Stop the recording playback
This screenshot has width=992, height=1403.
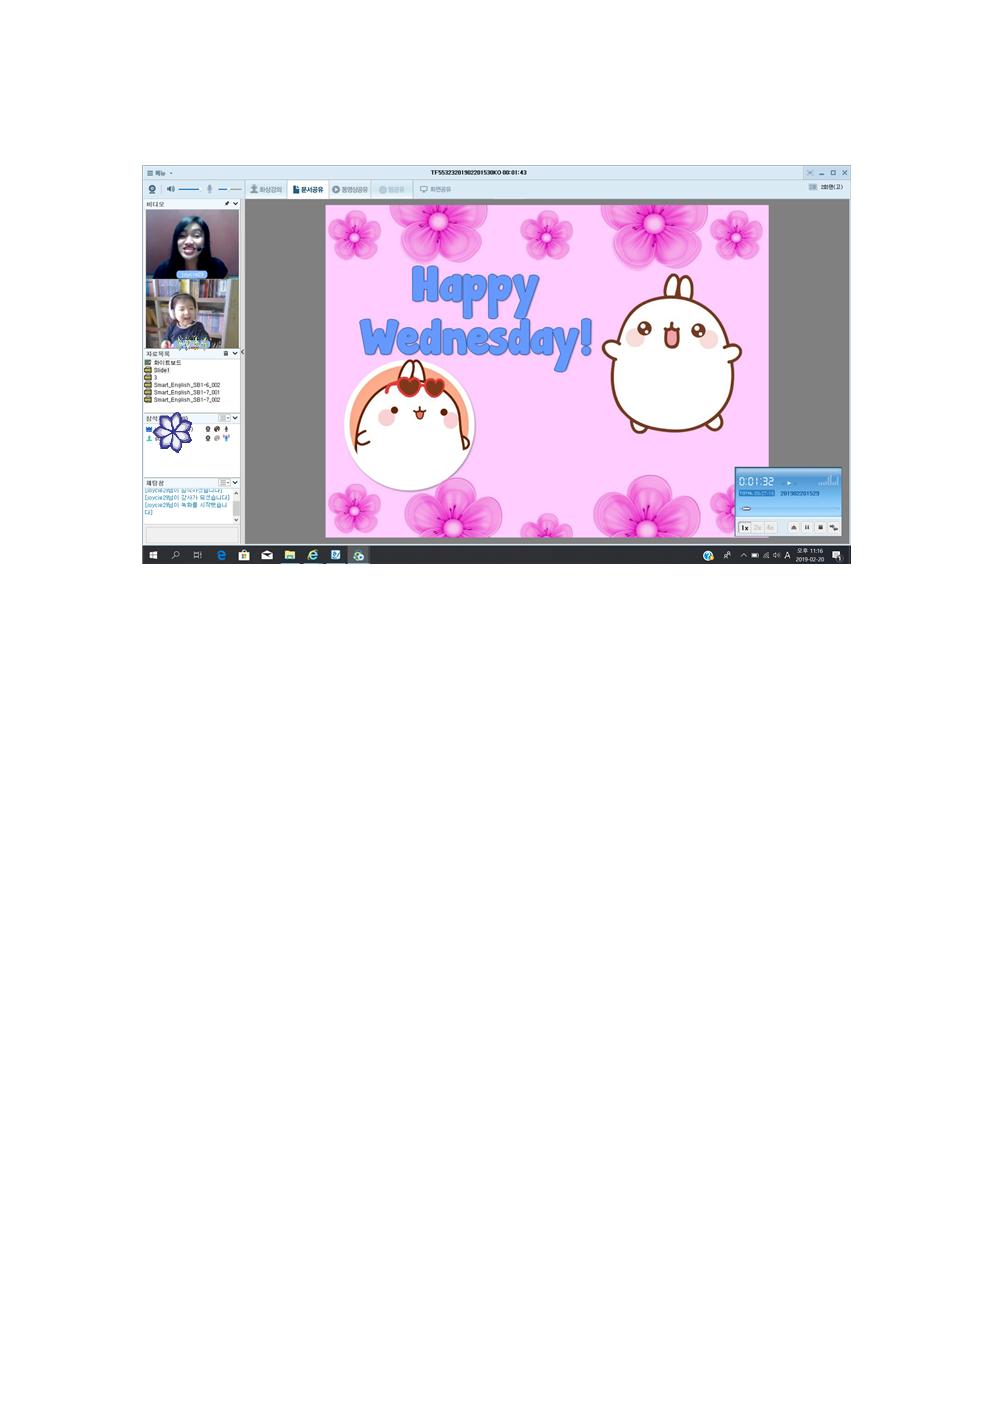[820, 527]
